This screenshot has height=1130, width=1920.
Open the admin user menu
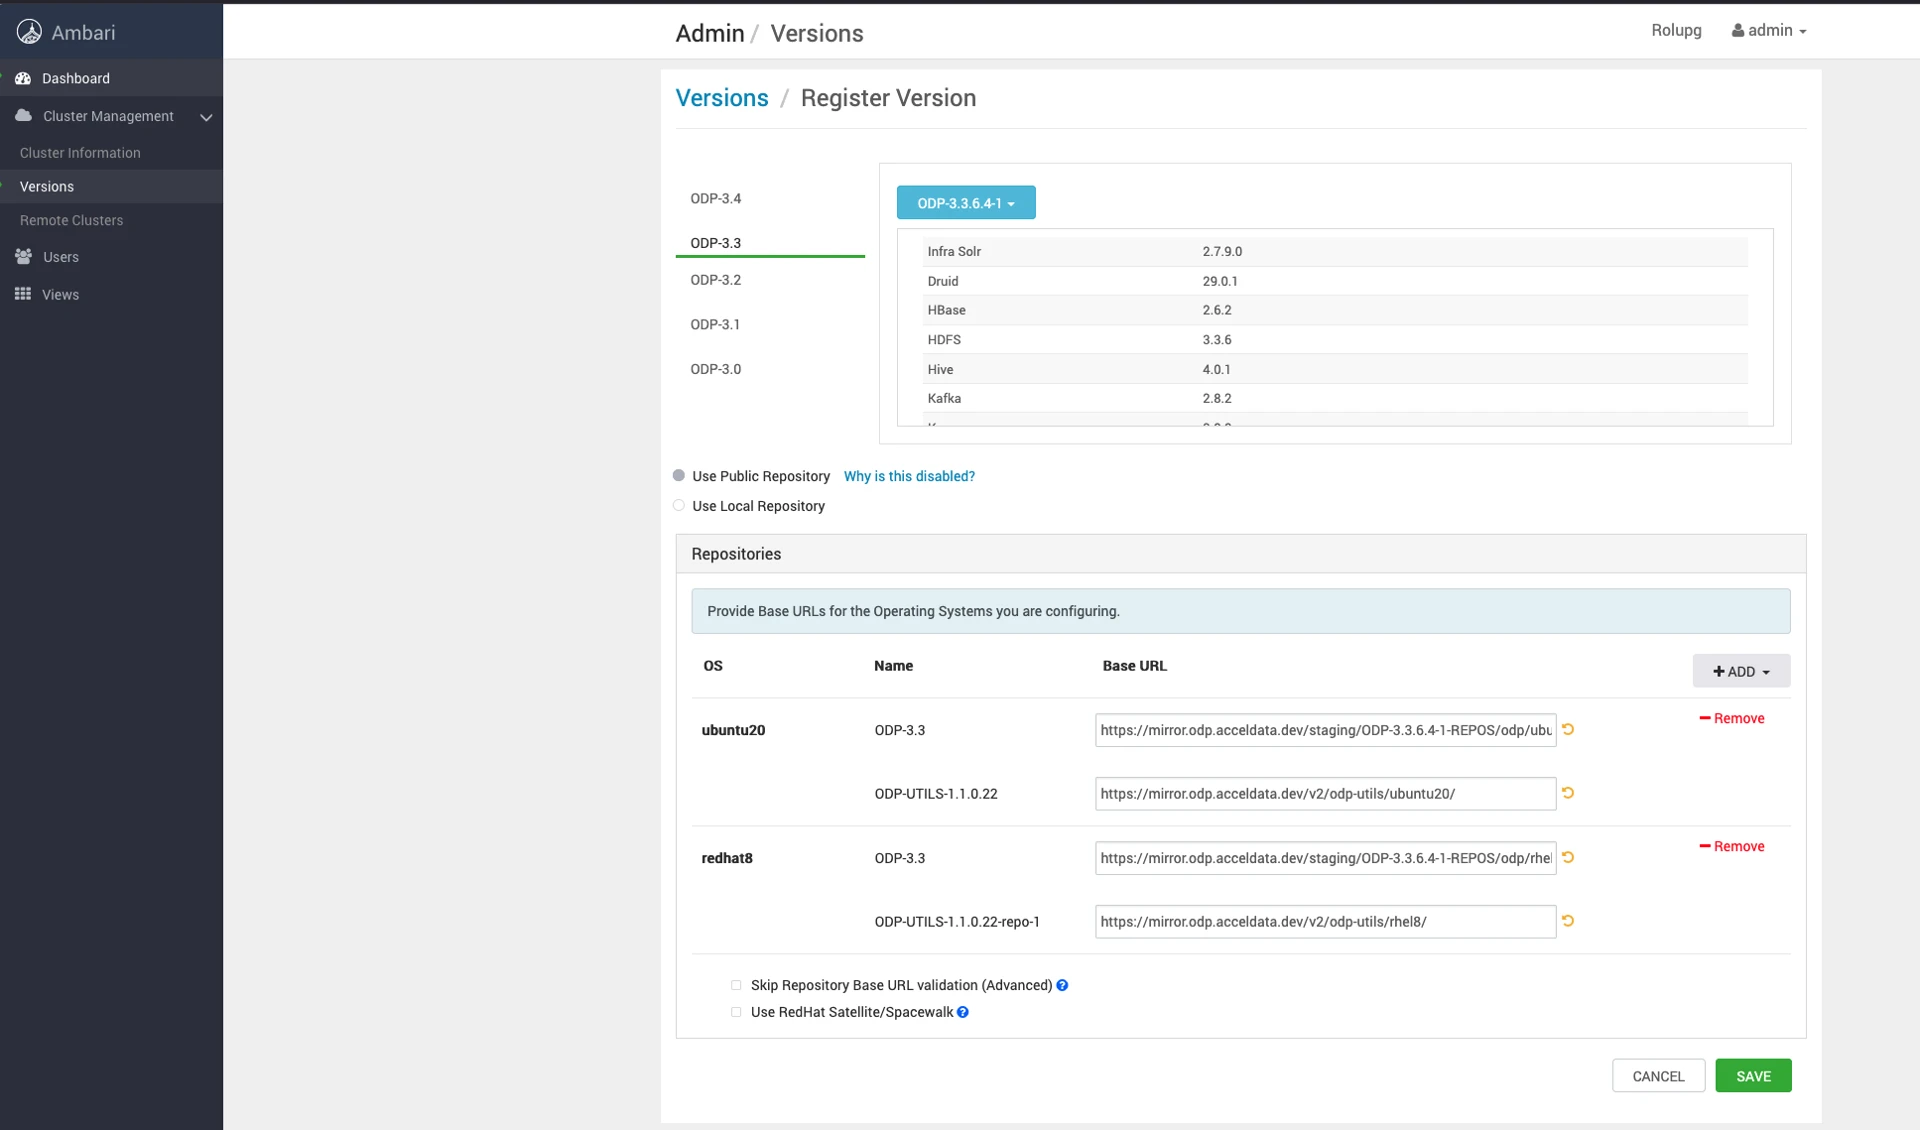[1769, 31]
